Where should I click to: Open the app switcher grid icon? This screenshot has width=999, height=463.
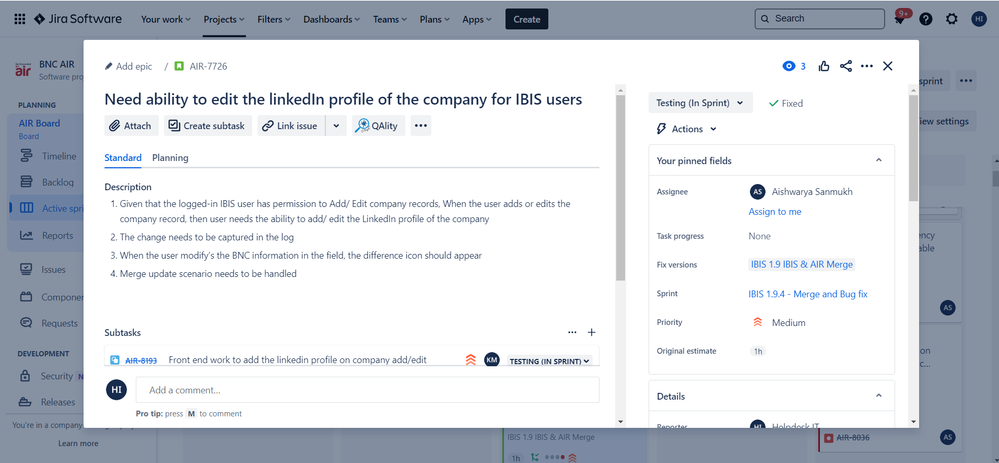click(x=20, y=19)
